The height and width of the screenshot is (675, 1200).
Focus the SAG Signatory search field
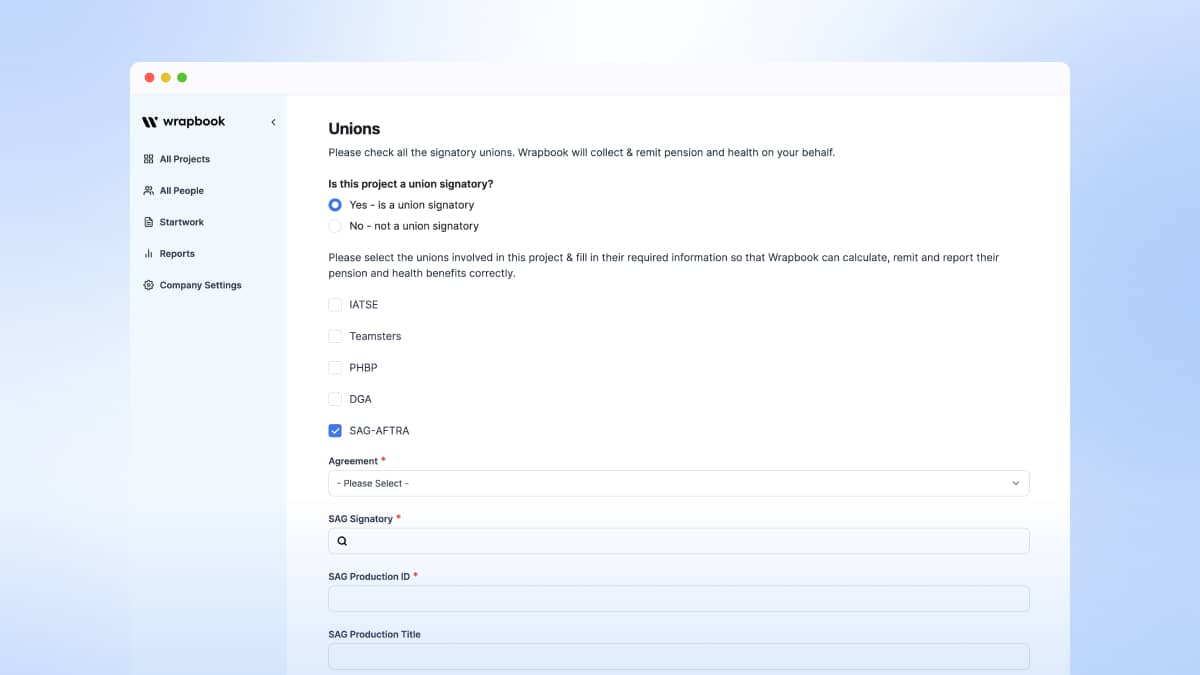pos(679,541)
